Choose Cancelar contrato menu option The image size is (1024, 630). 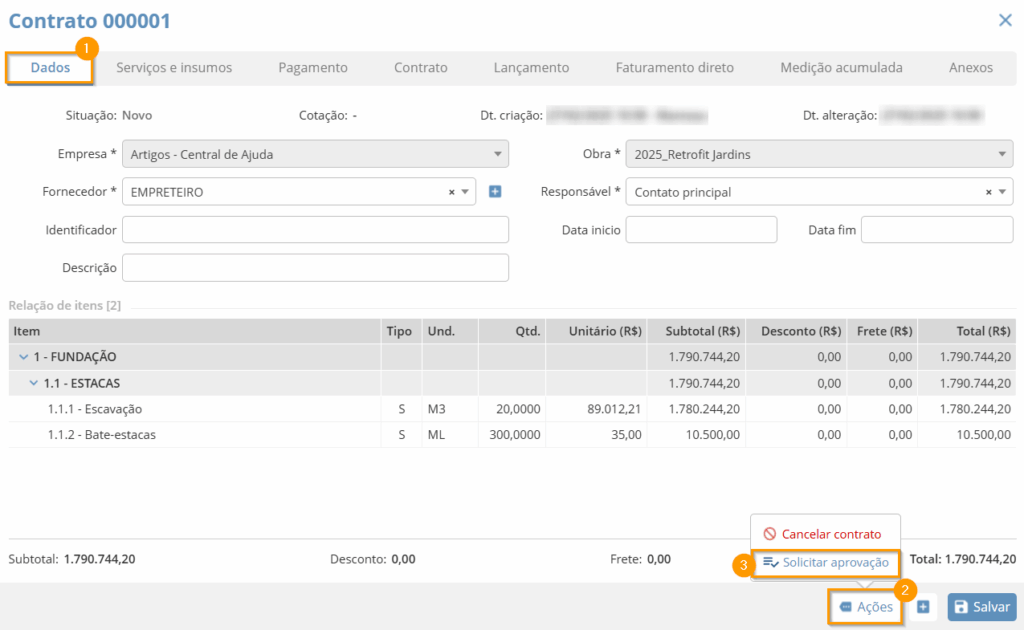pyautogui.click(x=830, y=534)
